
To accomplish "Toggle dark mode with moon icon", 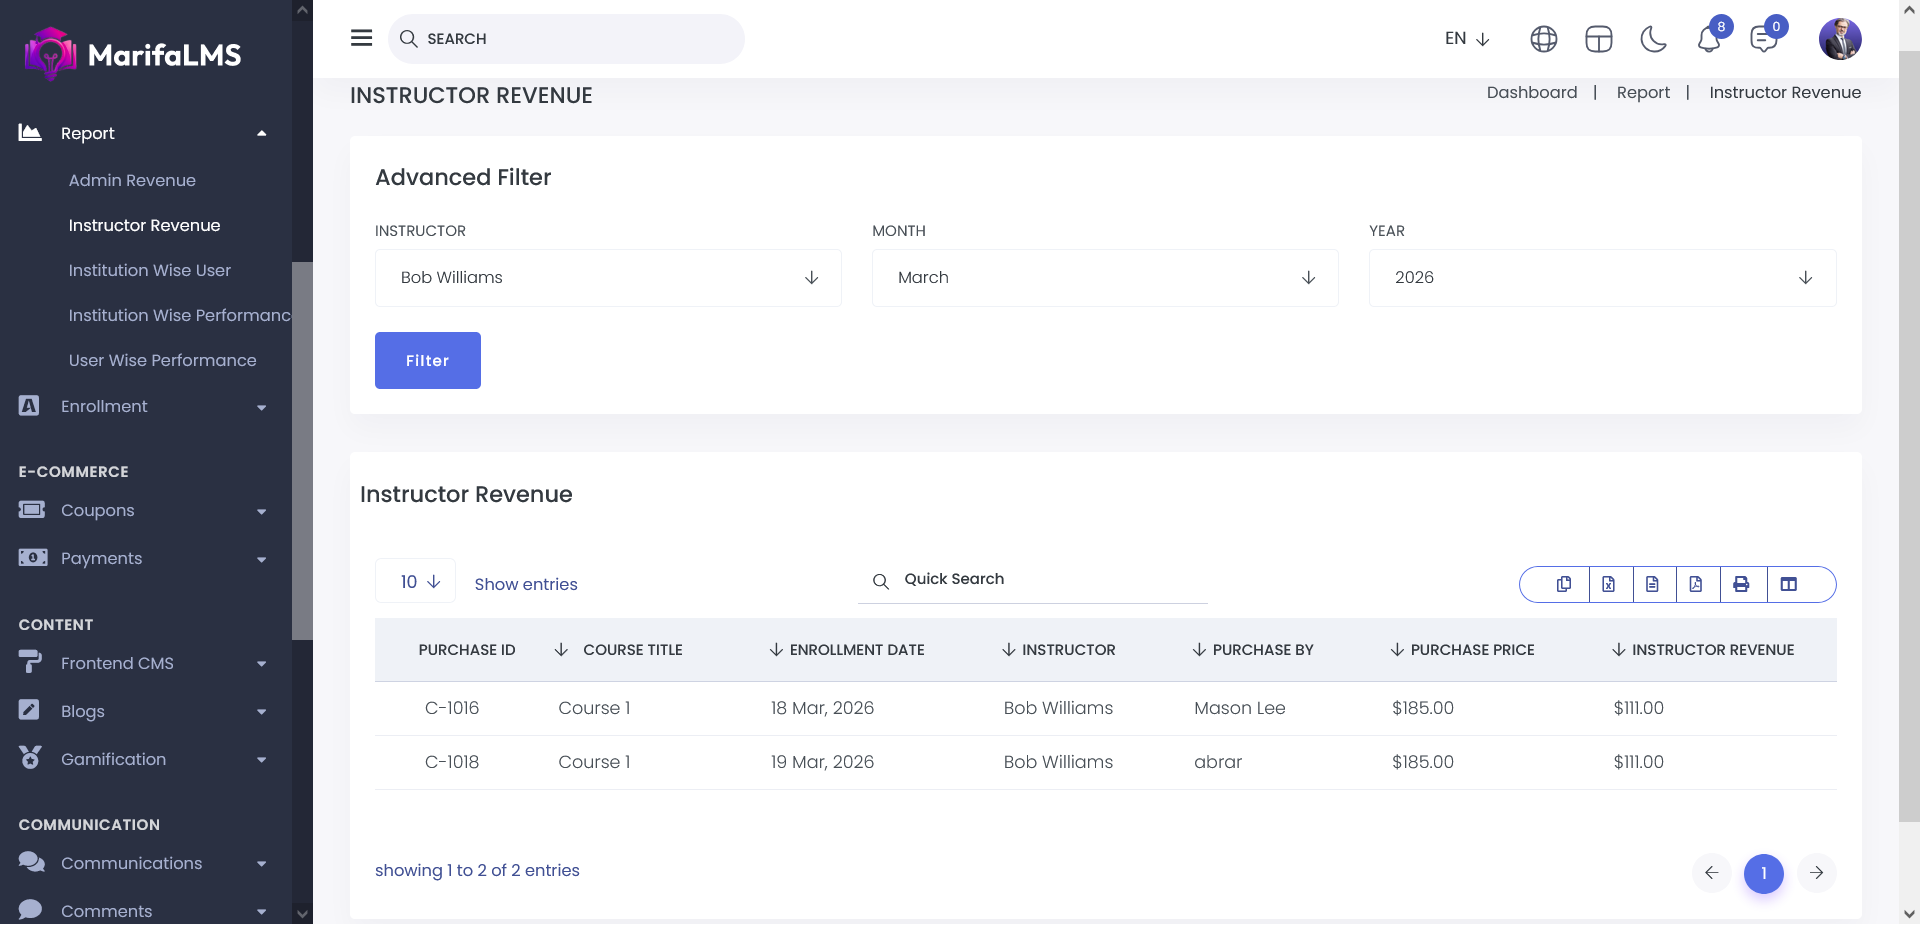I will point(1654,39).
